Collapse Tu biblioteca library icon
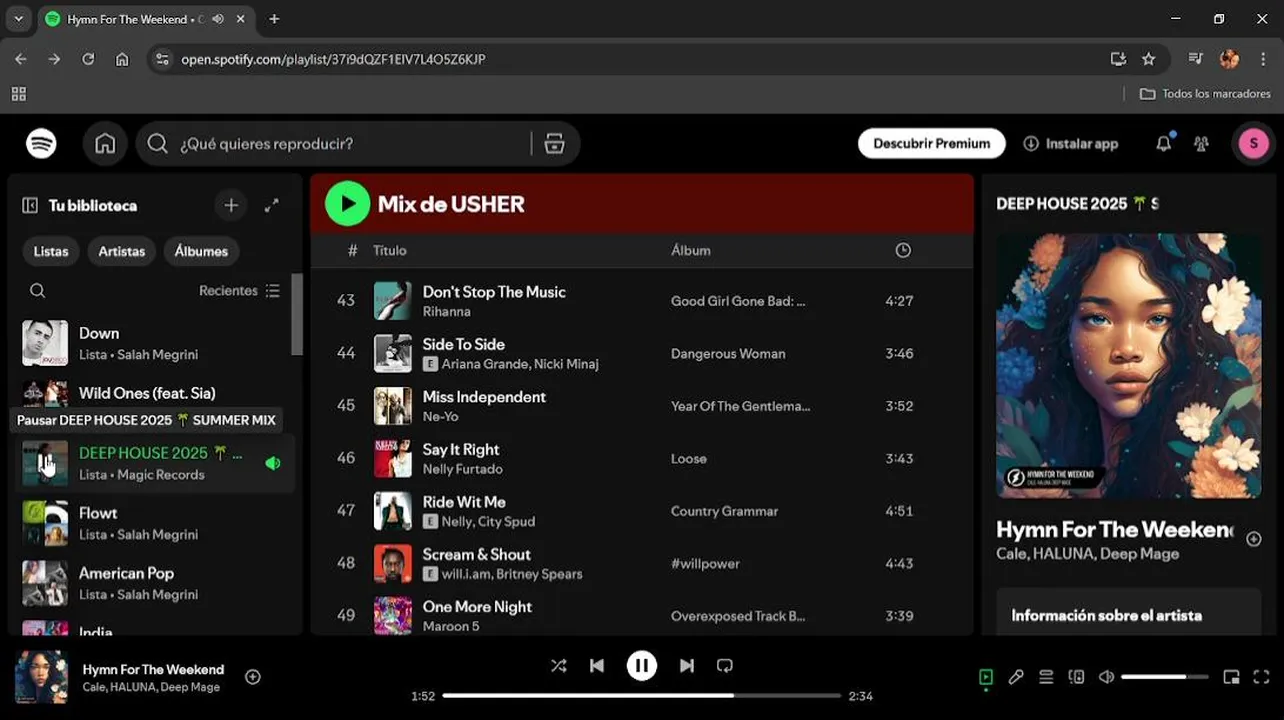This screenshot has width=1284, height=720. tap(30, 205)
